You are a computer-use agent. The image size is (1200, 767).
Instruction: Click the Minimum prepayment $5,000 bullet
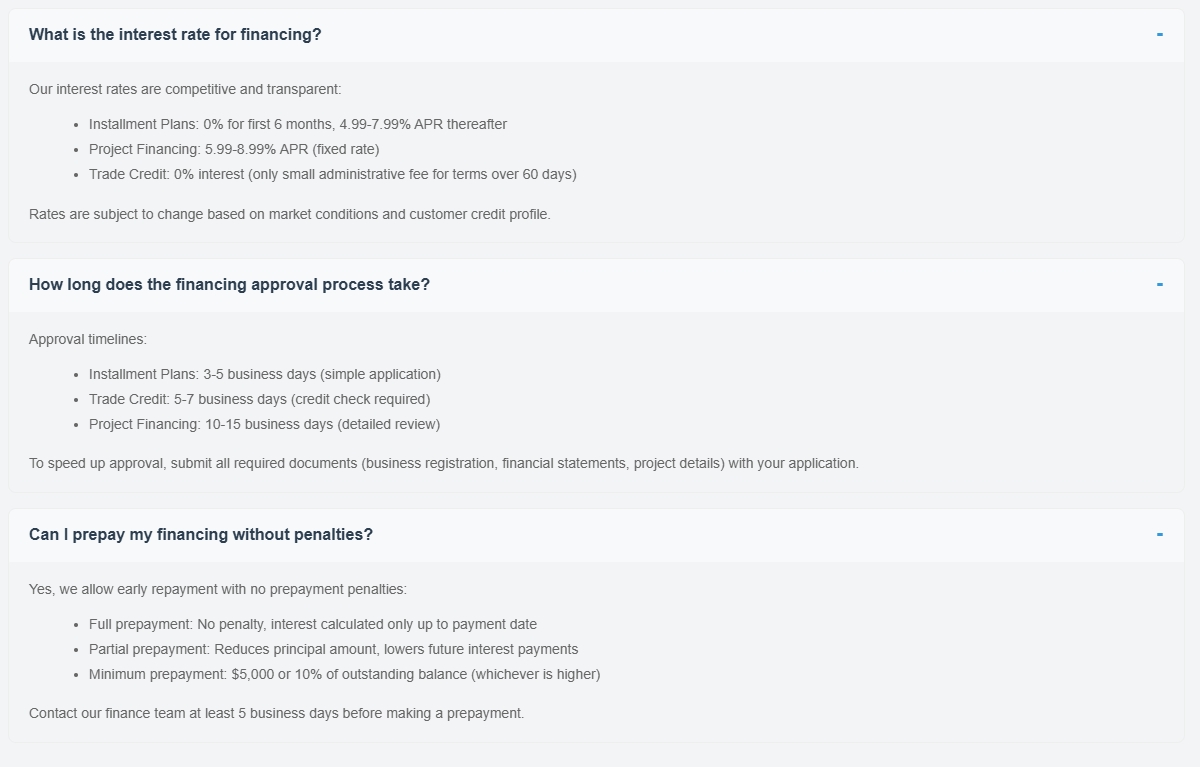coord(344,675)
